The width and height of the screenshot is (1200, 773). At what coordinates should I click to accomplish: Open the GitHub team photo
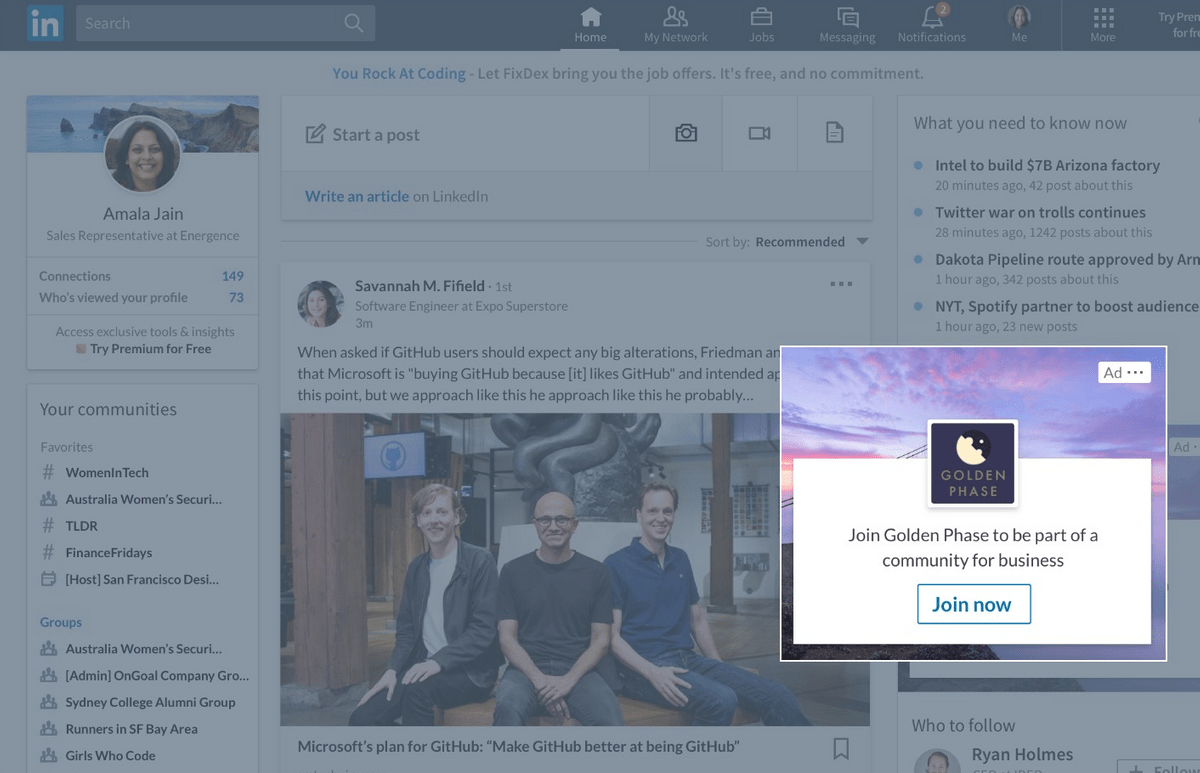point(575,570)
